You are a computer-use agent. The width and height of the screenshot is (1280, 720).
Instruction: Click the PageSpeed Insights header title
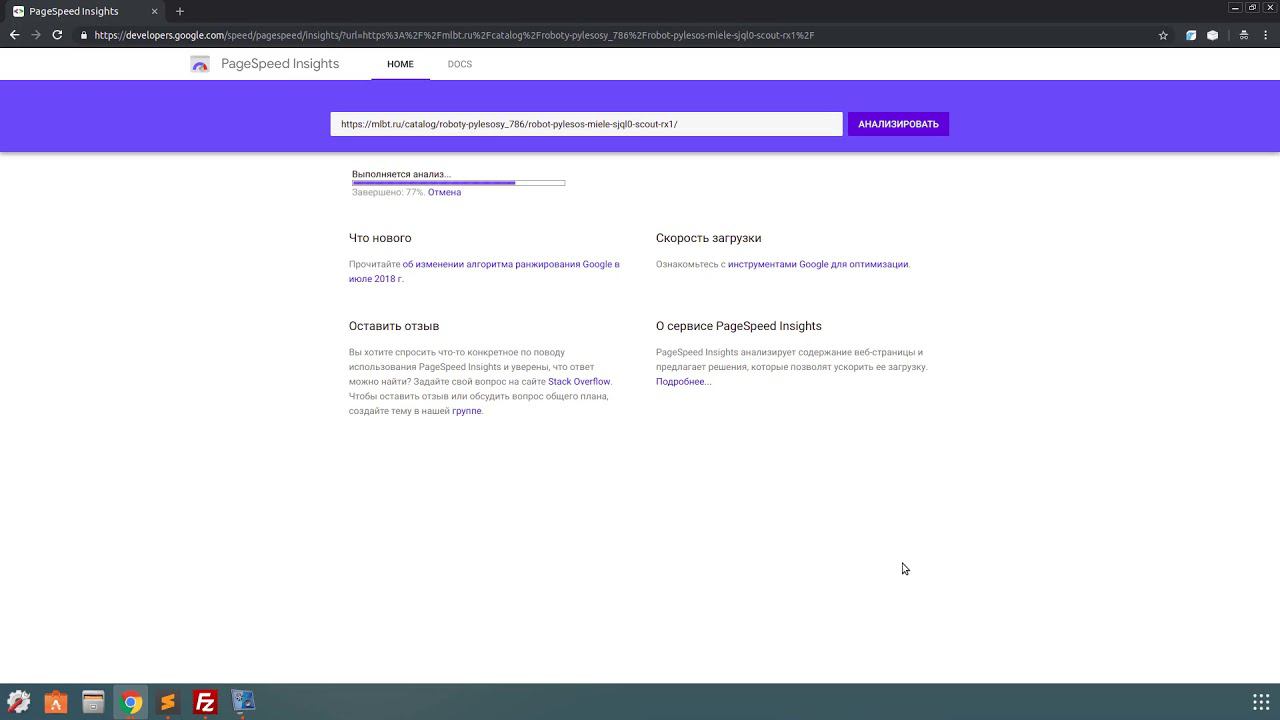pos(280,64)
